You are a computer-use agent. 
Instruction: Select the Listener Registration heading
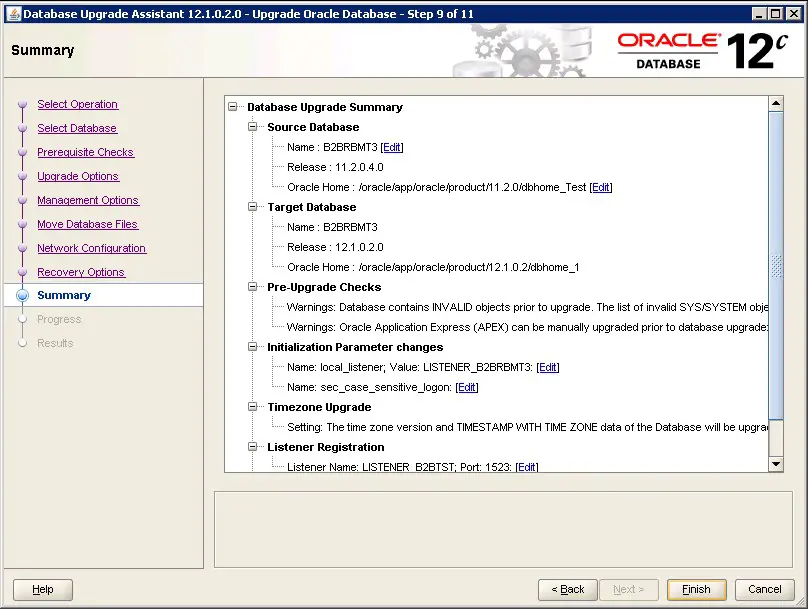click(326, 447)
